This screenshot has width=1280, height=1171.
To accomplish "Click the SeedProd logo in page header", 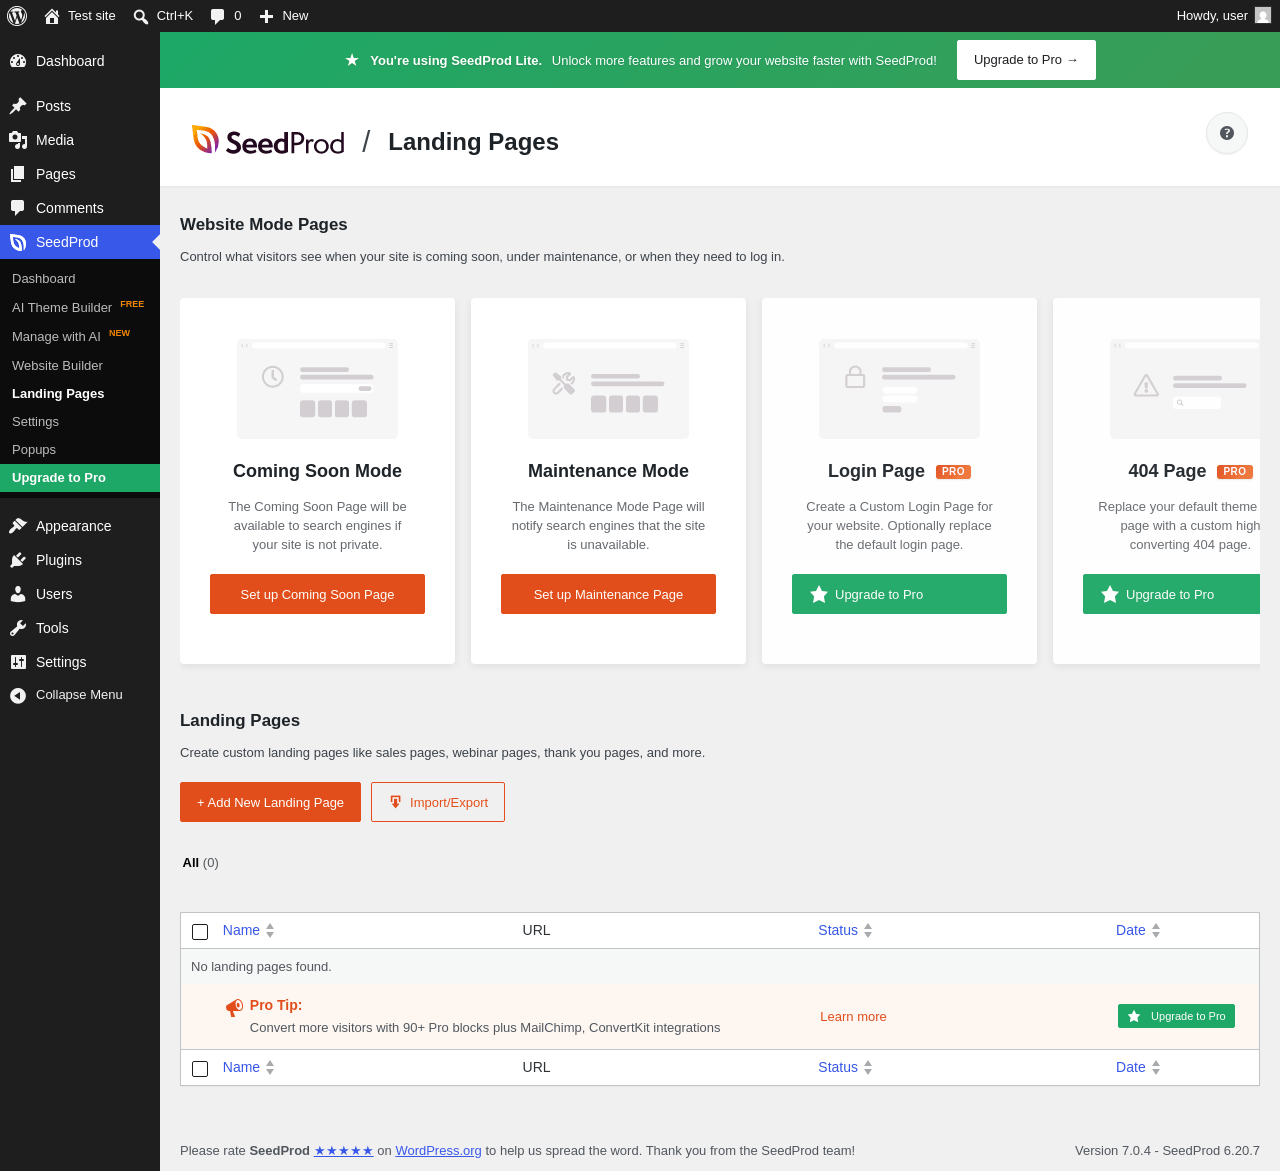I will pyautogui.click(x=268, y=141).
